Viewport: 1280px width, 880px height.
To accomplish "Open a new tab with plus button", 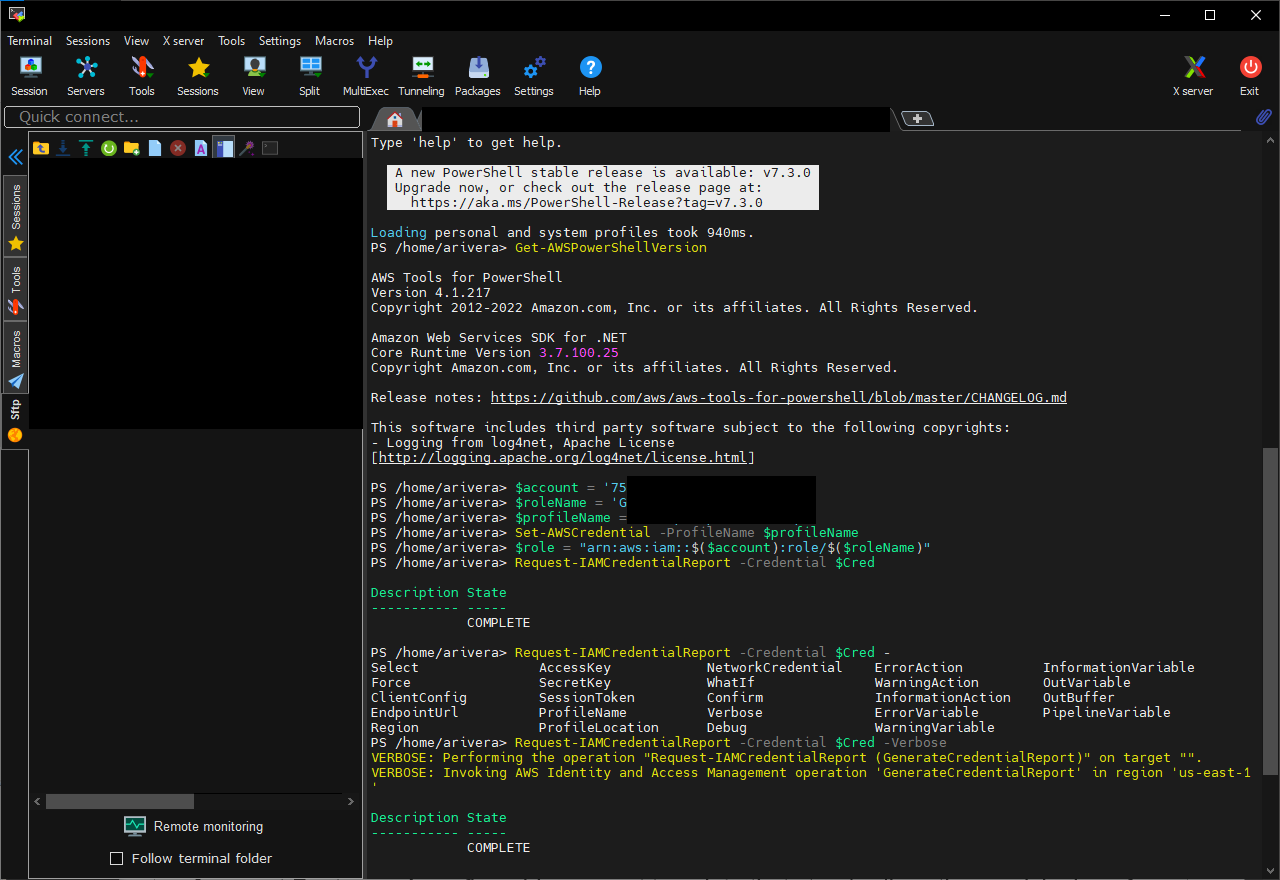I will pos(917,119).
